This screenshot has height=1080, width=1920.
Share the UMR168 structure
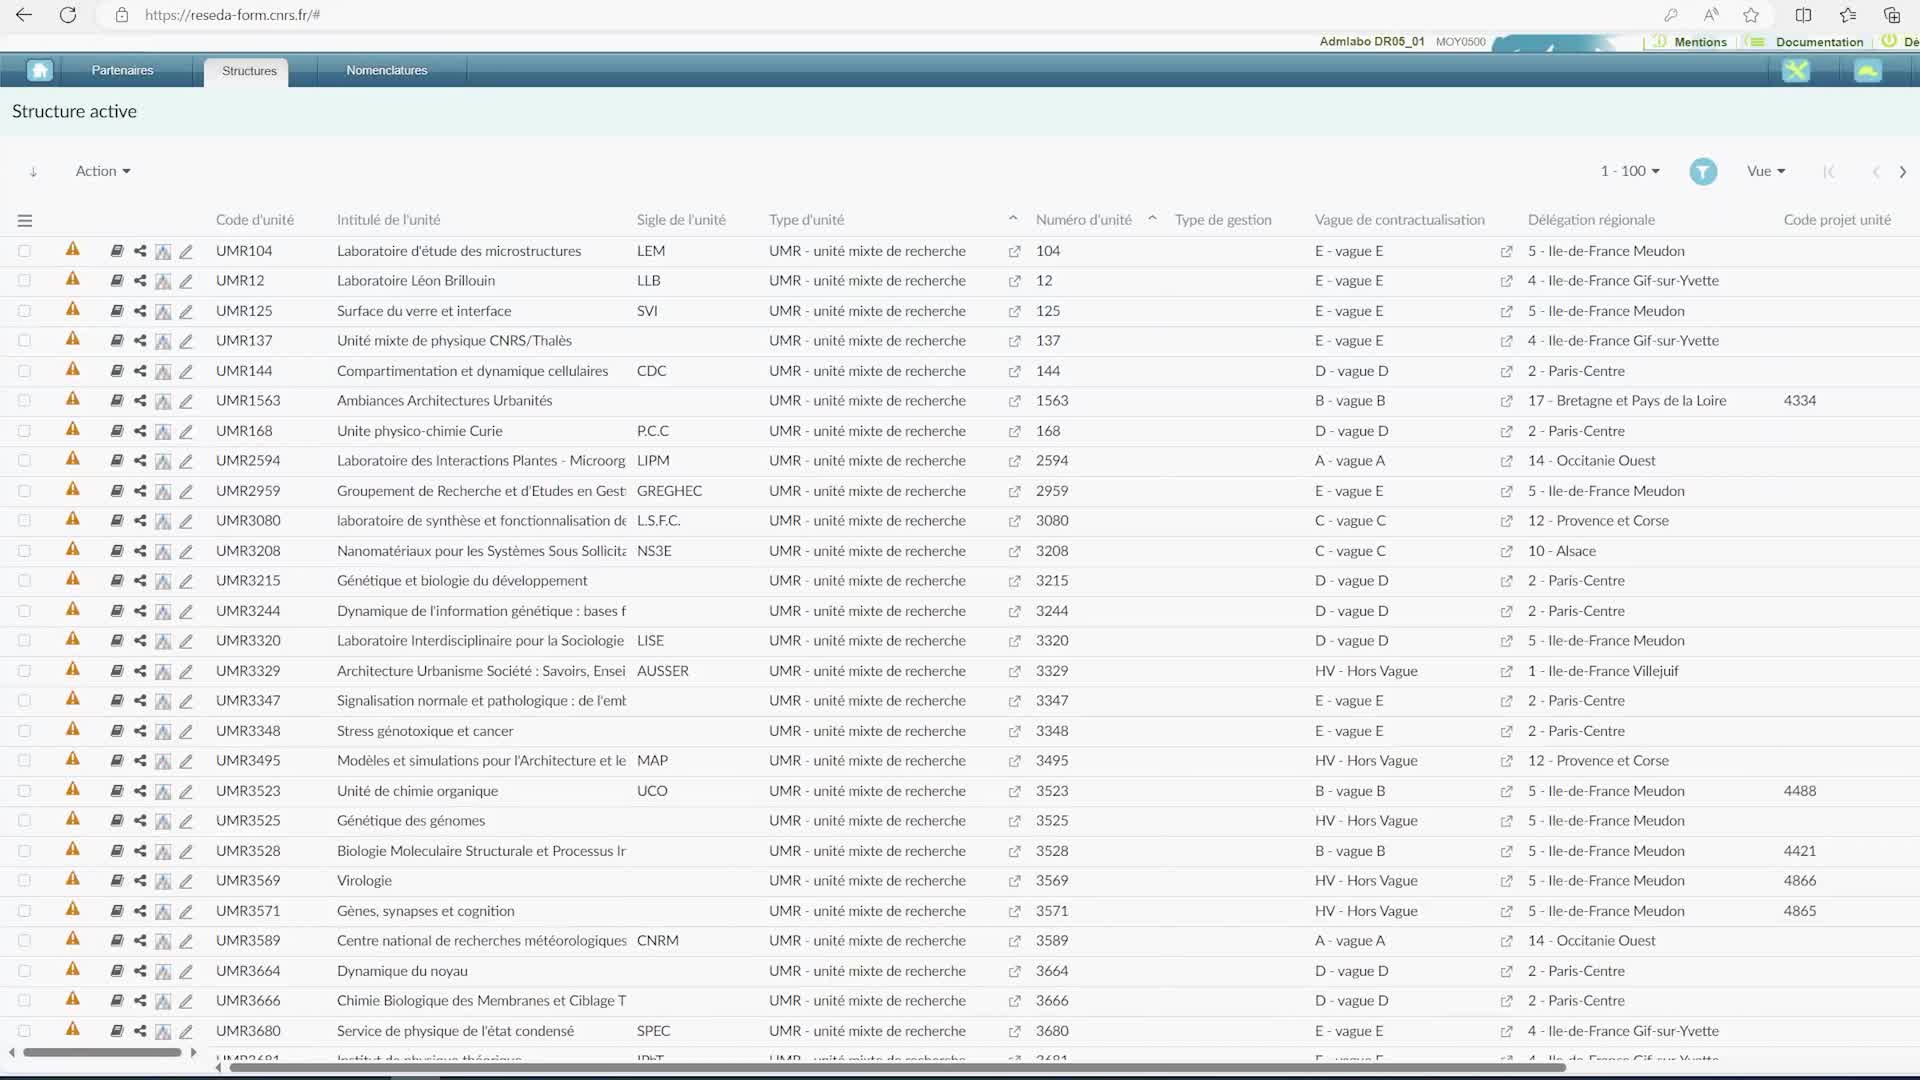(x=140, y=431)
